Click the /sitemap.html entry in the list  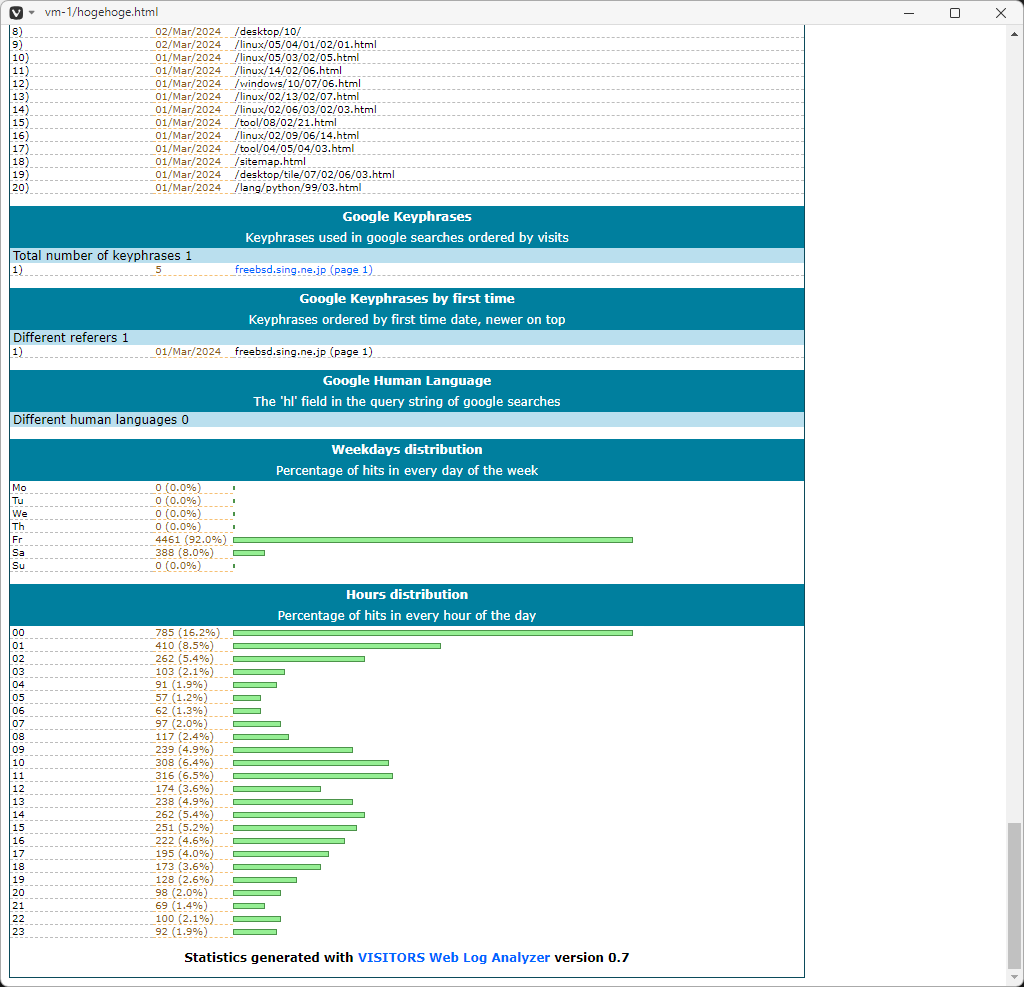270,162
